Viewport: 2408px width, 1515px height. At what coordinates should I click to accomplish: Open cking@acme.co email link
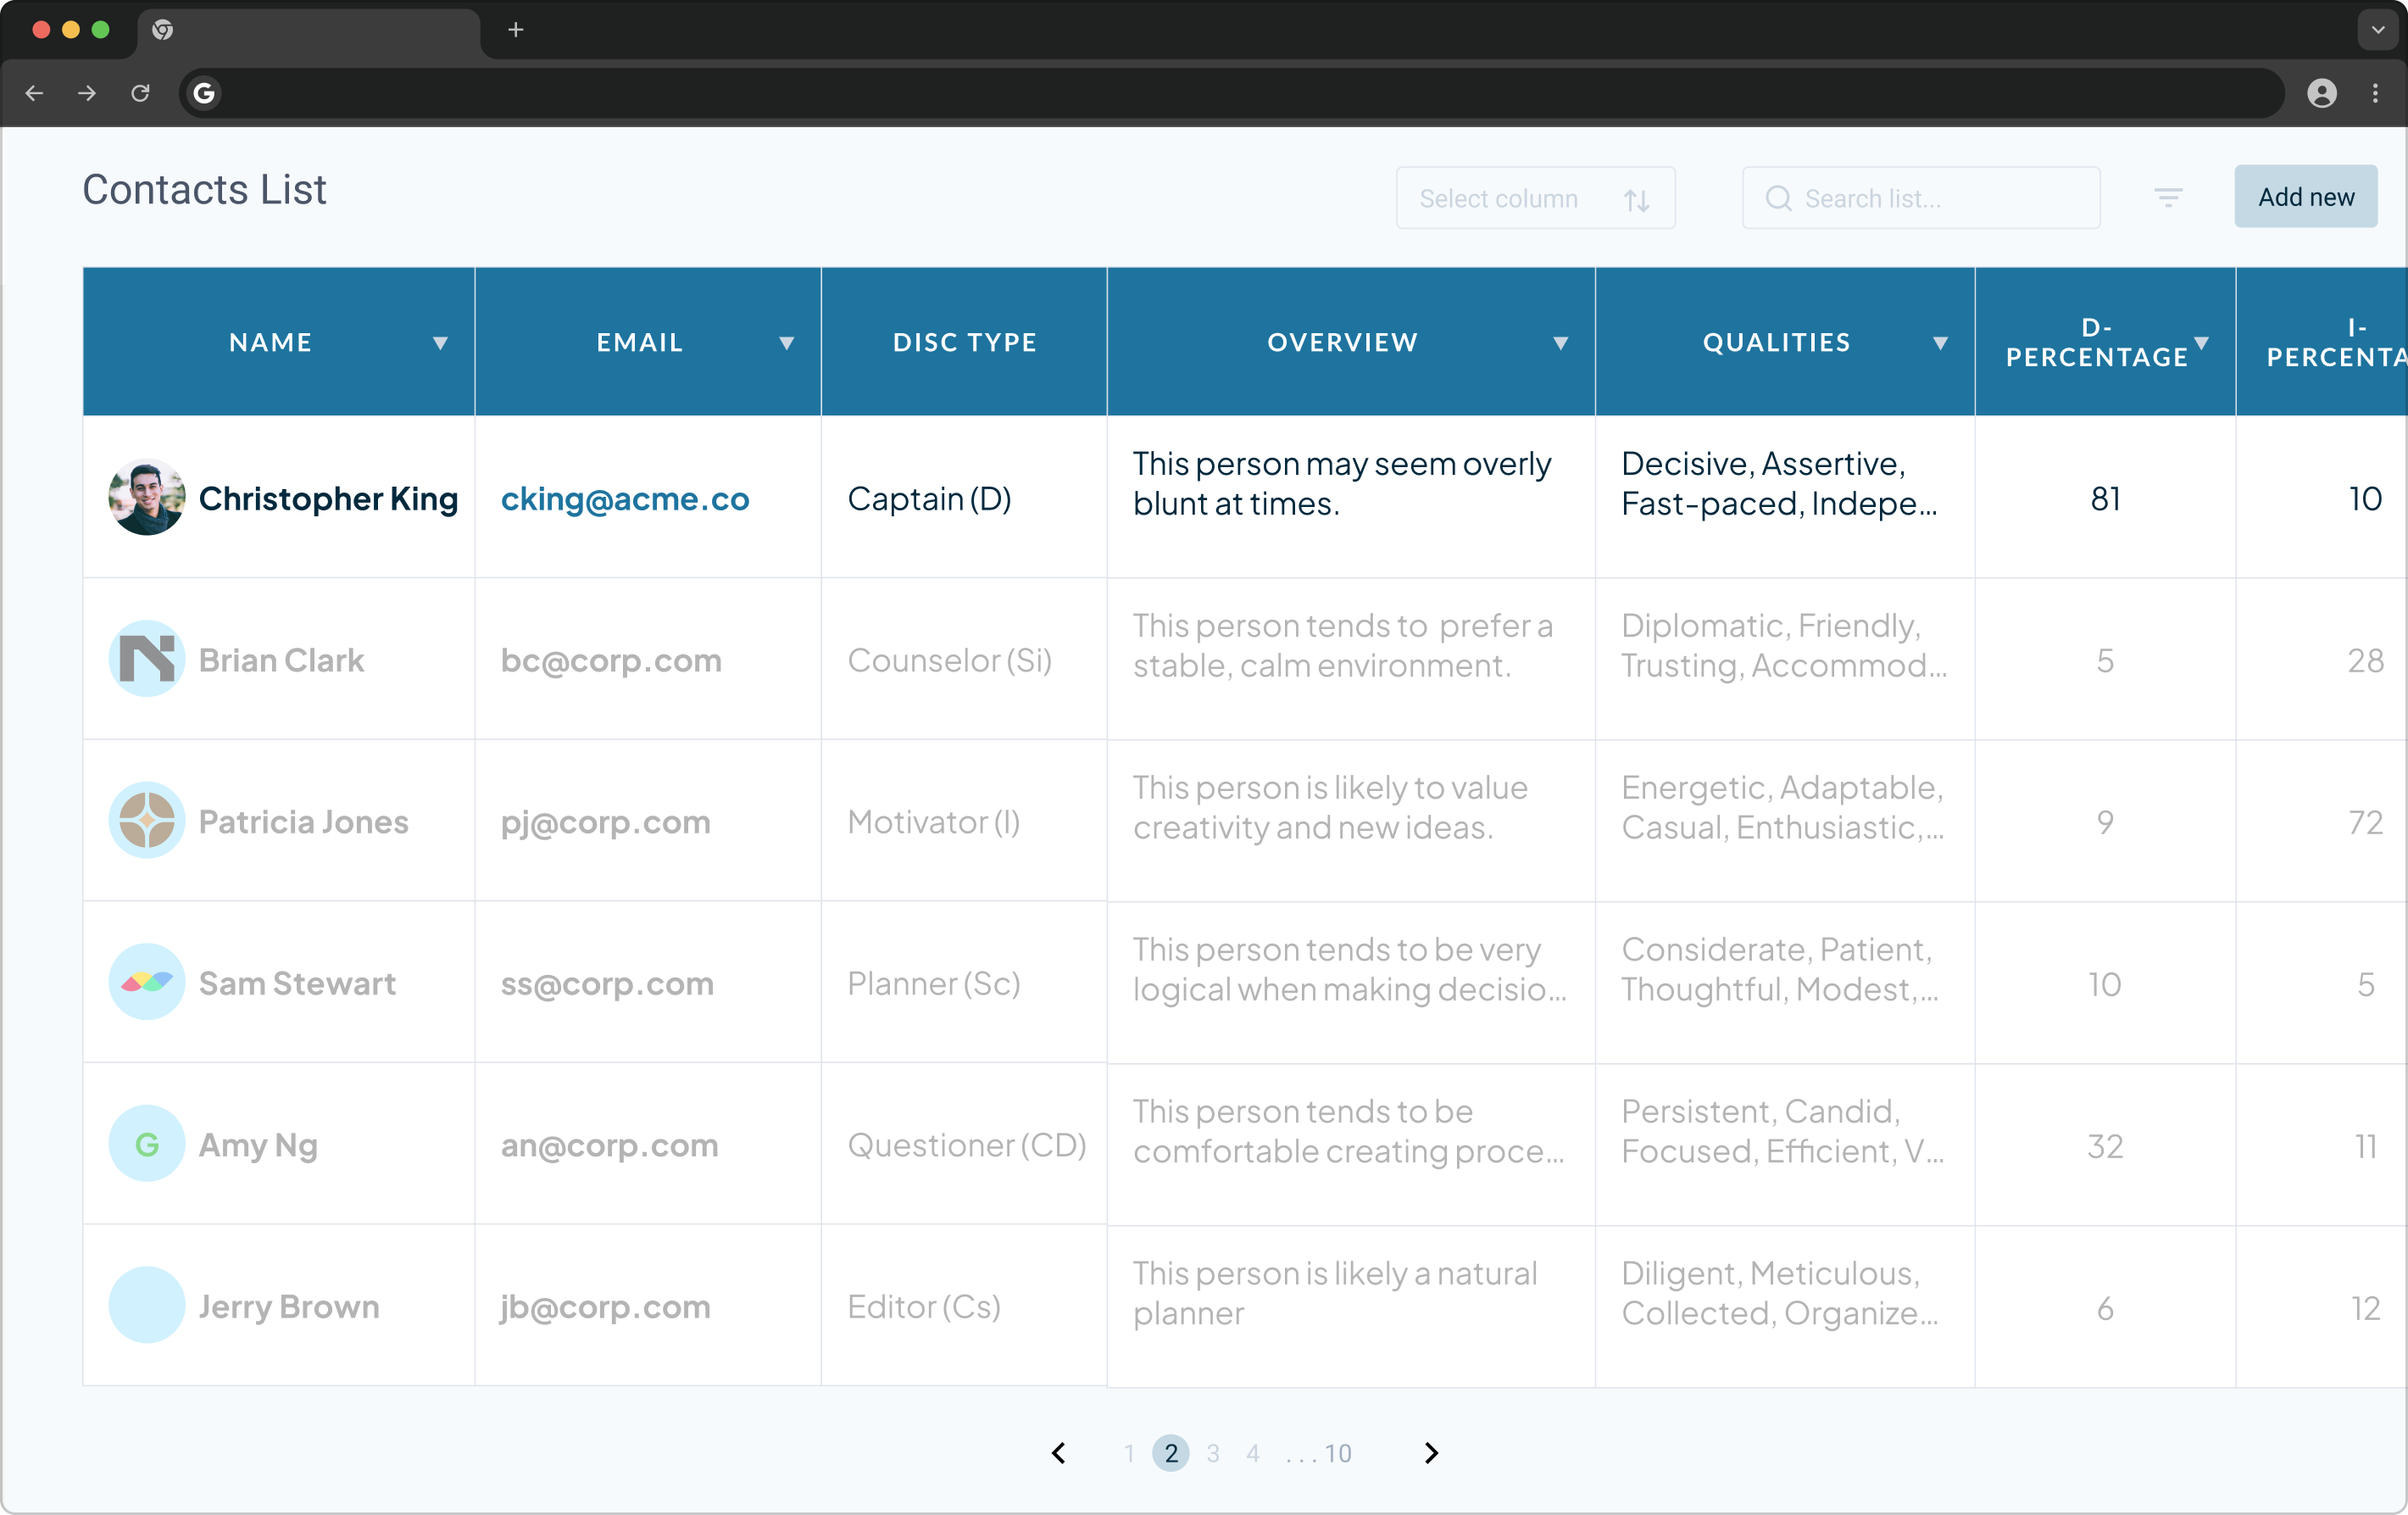[x=625, y=498]
